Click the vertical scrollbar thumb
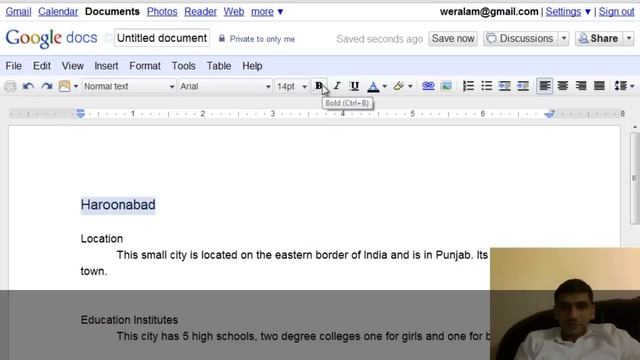This screenshot has height=360, width=640. coord(634,178)
